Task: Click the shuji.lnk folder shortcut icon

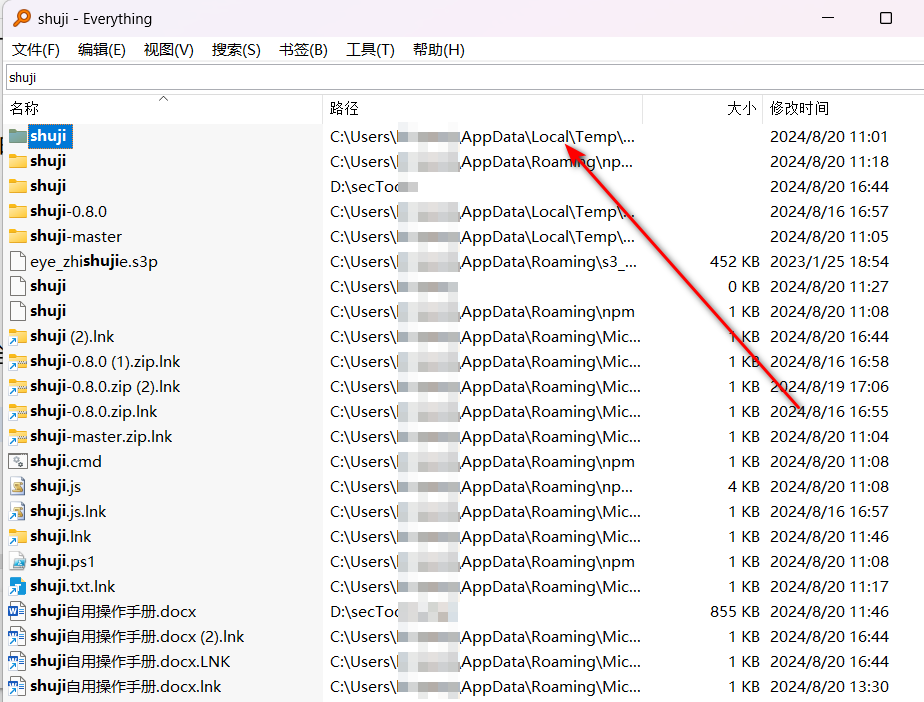Action: pyautogui.click(x=18, y=536)
